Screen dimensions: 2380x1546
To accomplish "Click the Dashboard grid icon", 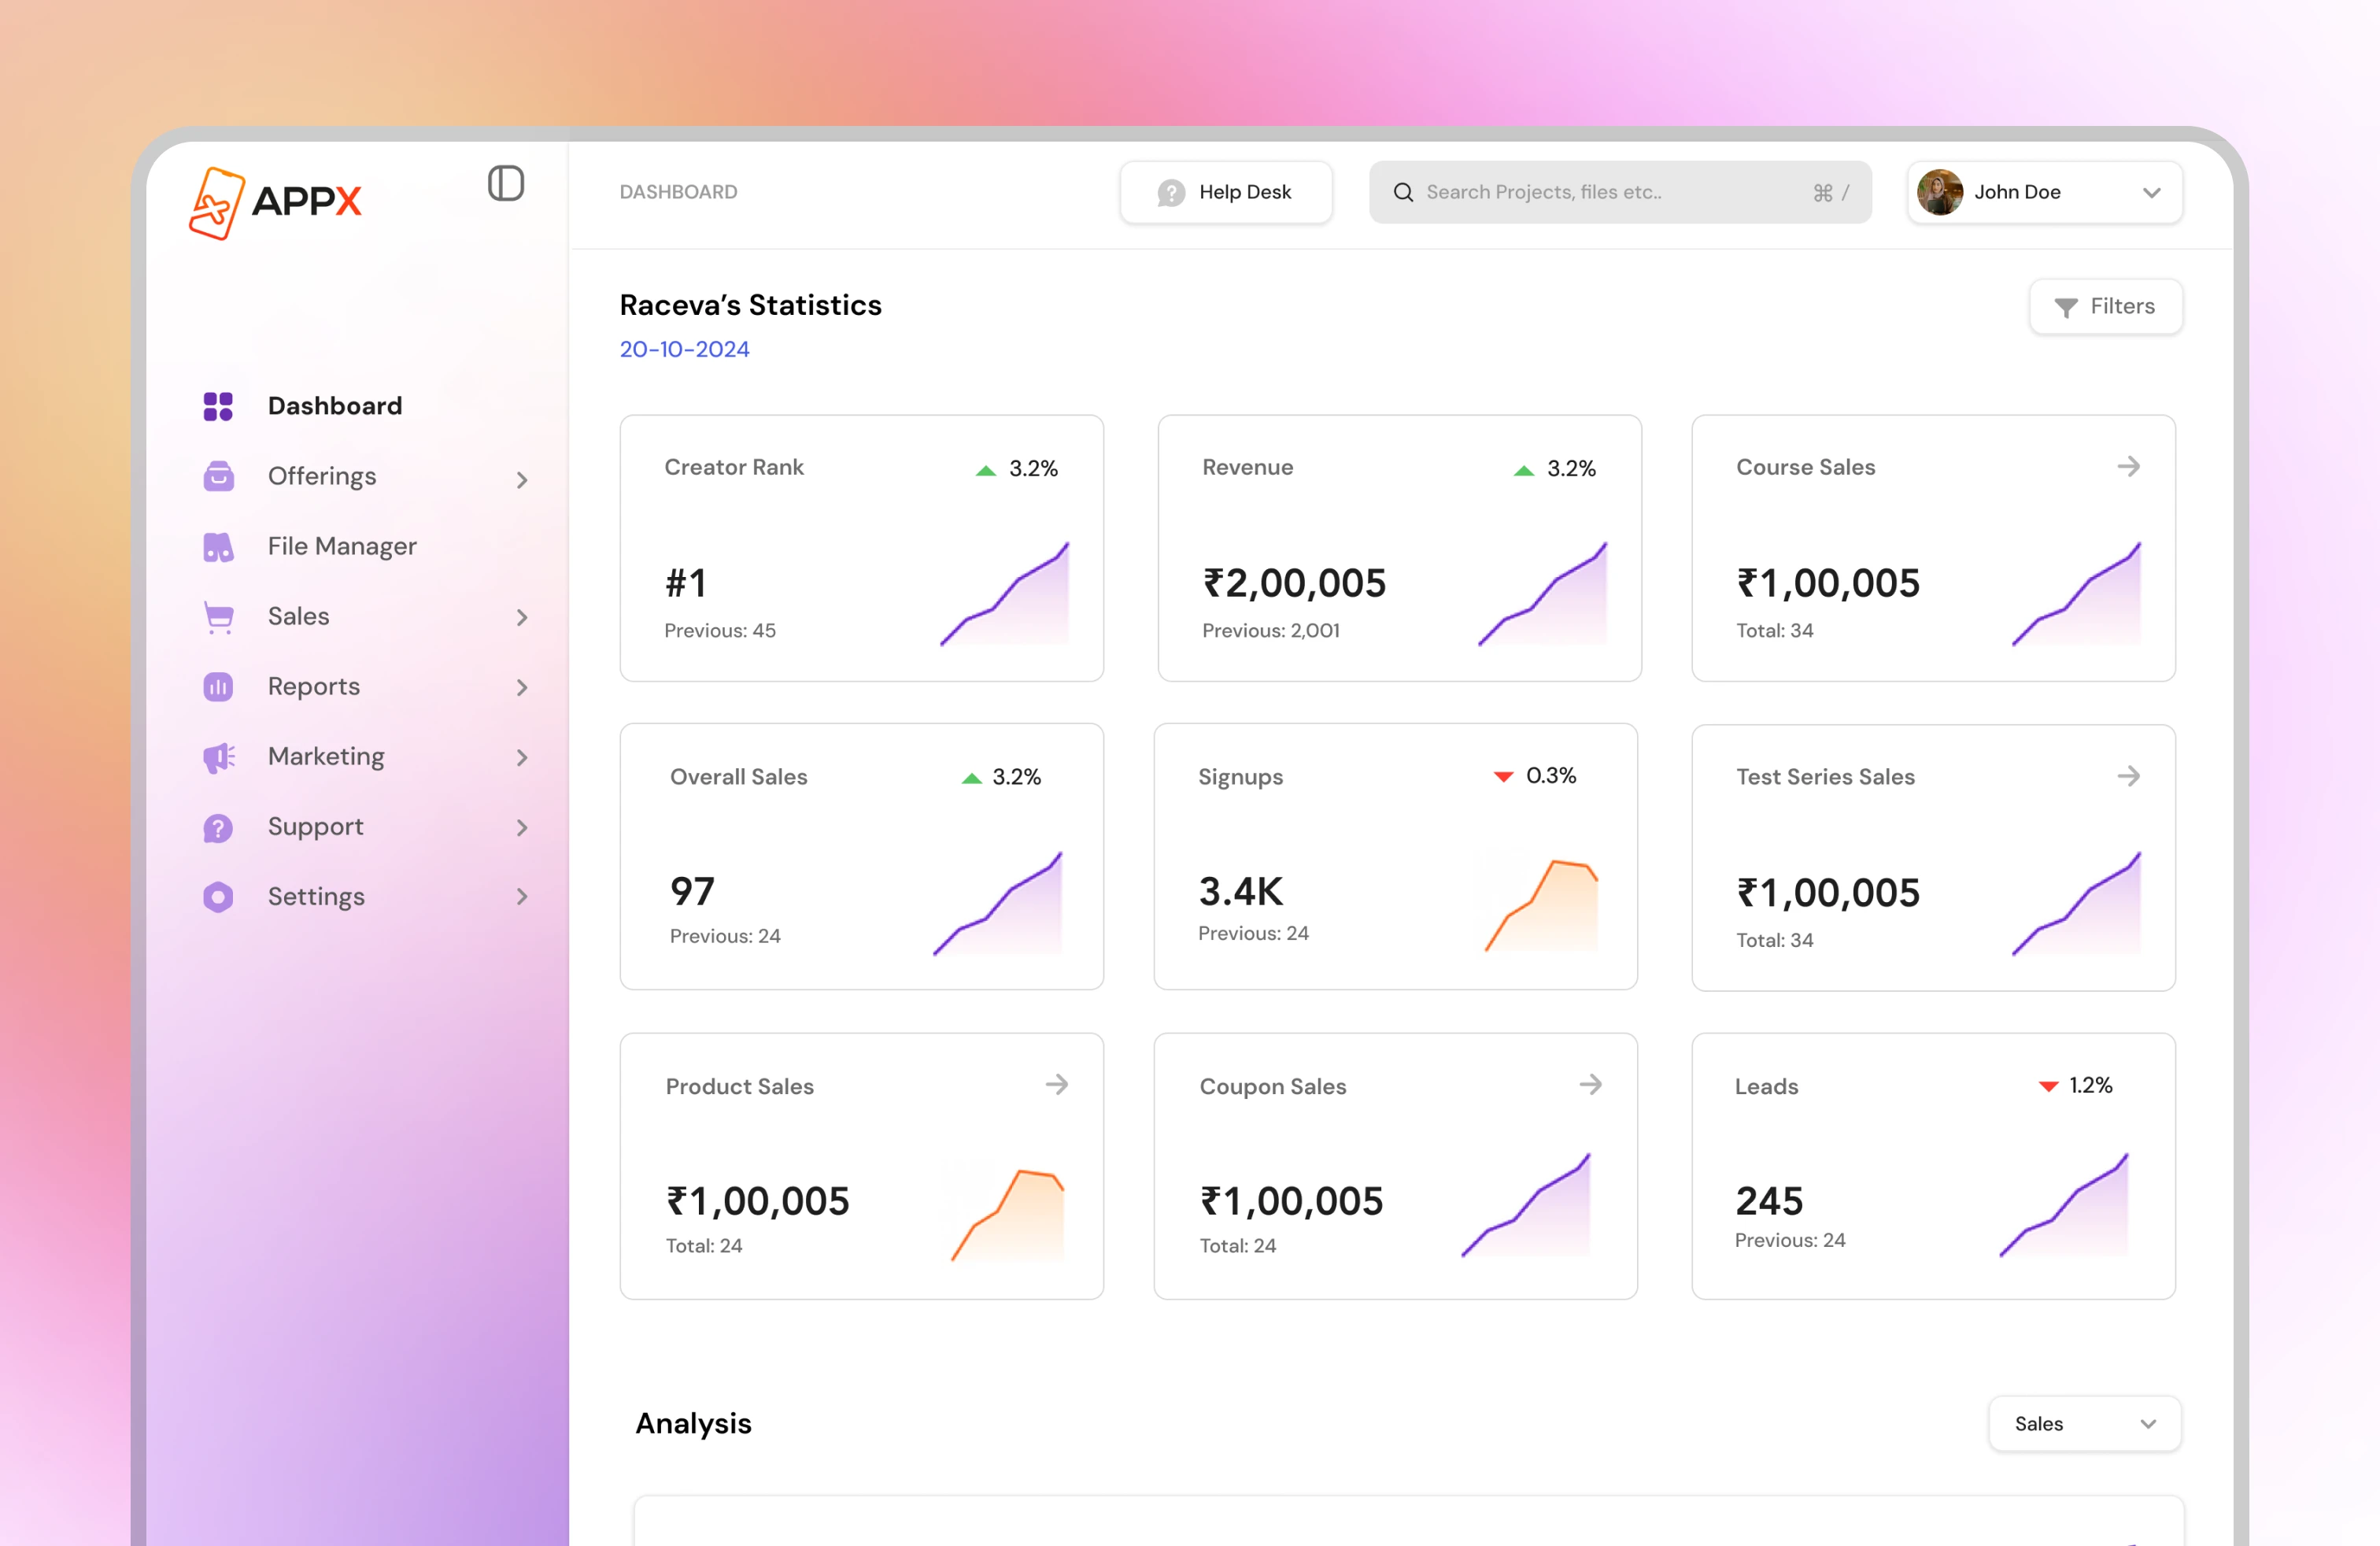I will (218, 406).
